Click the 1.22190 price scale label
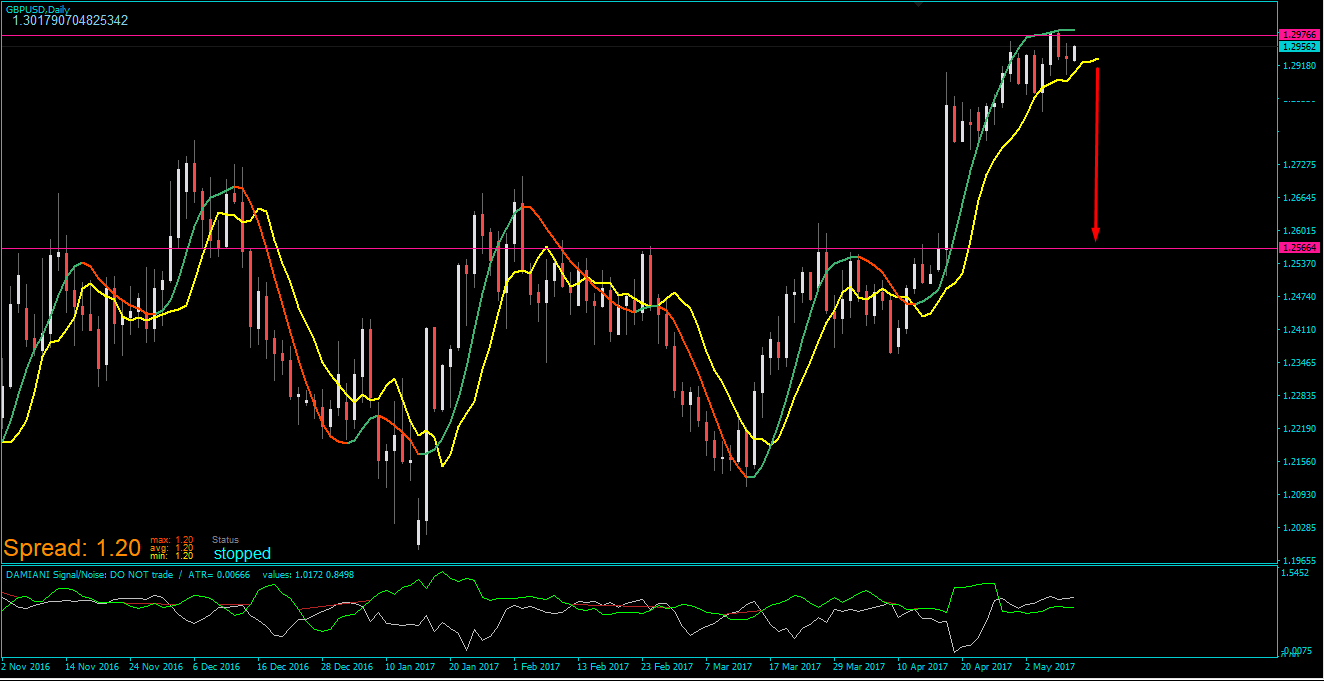Viewport: 1324px width, 681px height. point(1298,429)
